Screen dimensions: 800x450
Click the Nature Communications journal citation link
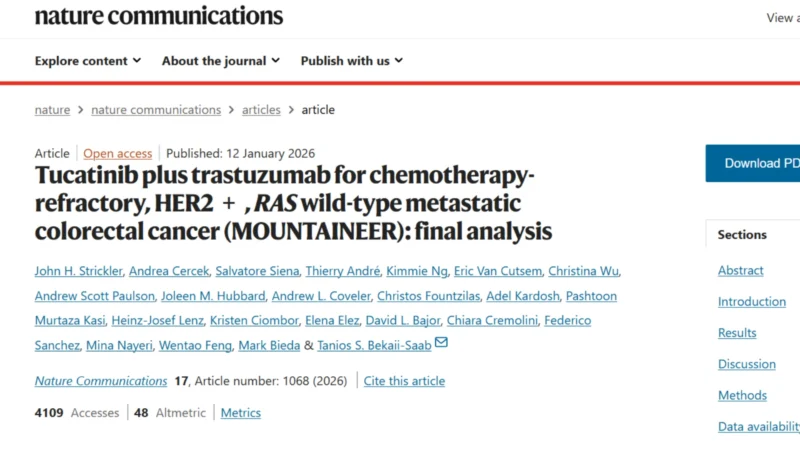(x=101, y=381)
